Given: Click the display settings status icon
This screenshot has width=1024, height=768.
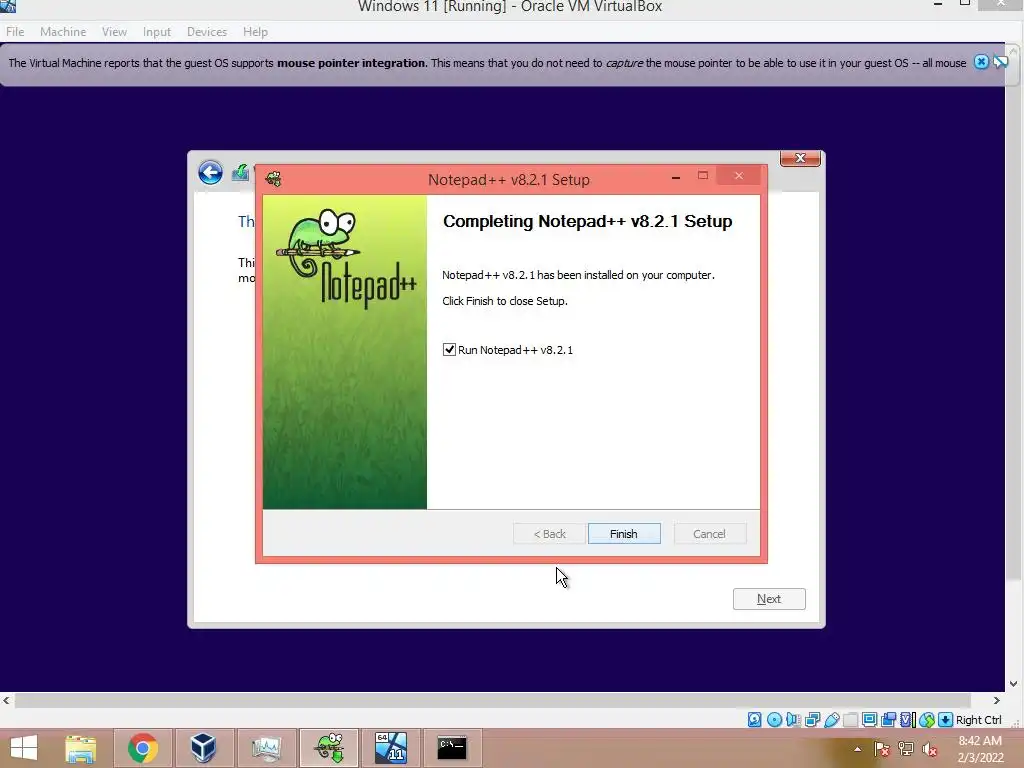Looking at the screenshot, I should pyautogui.click(x=869, y=720).
